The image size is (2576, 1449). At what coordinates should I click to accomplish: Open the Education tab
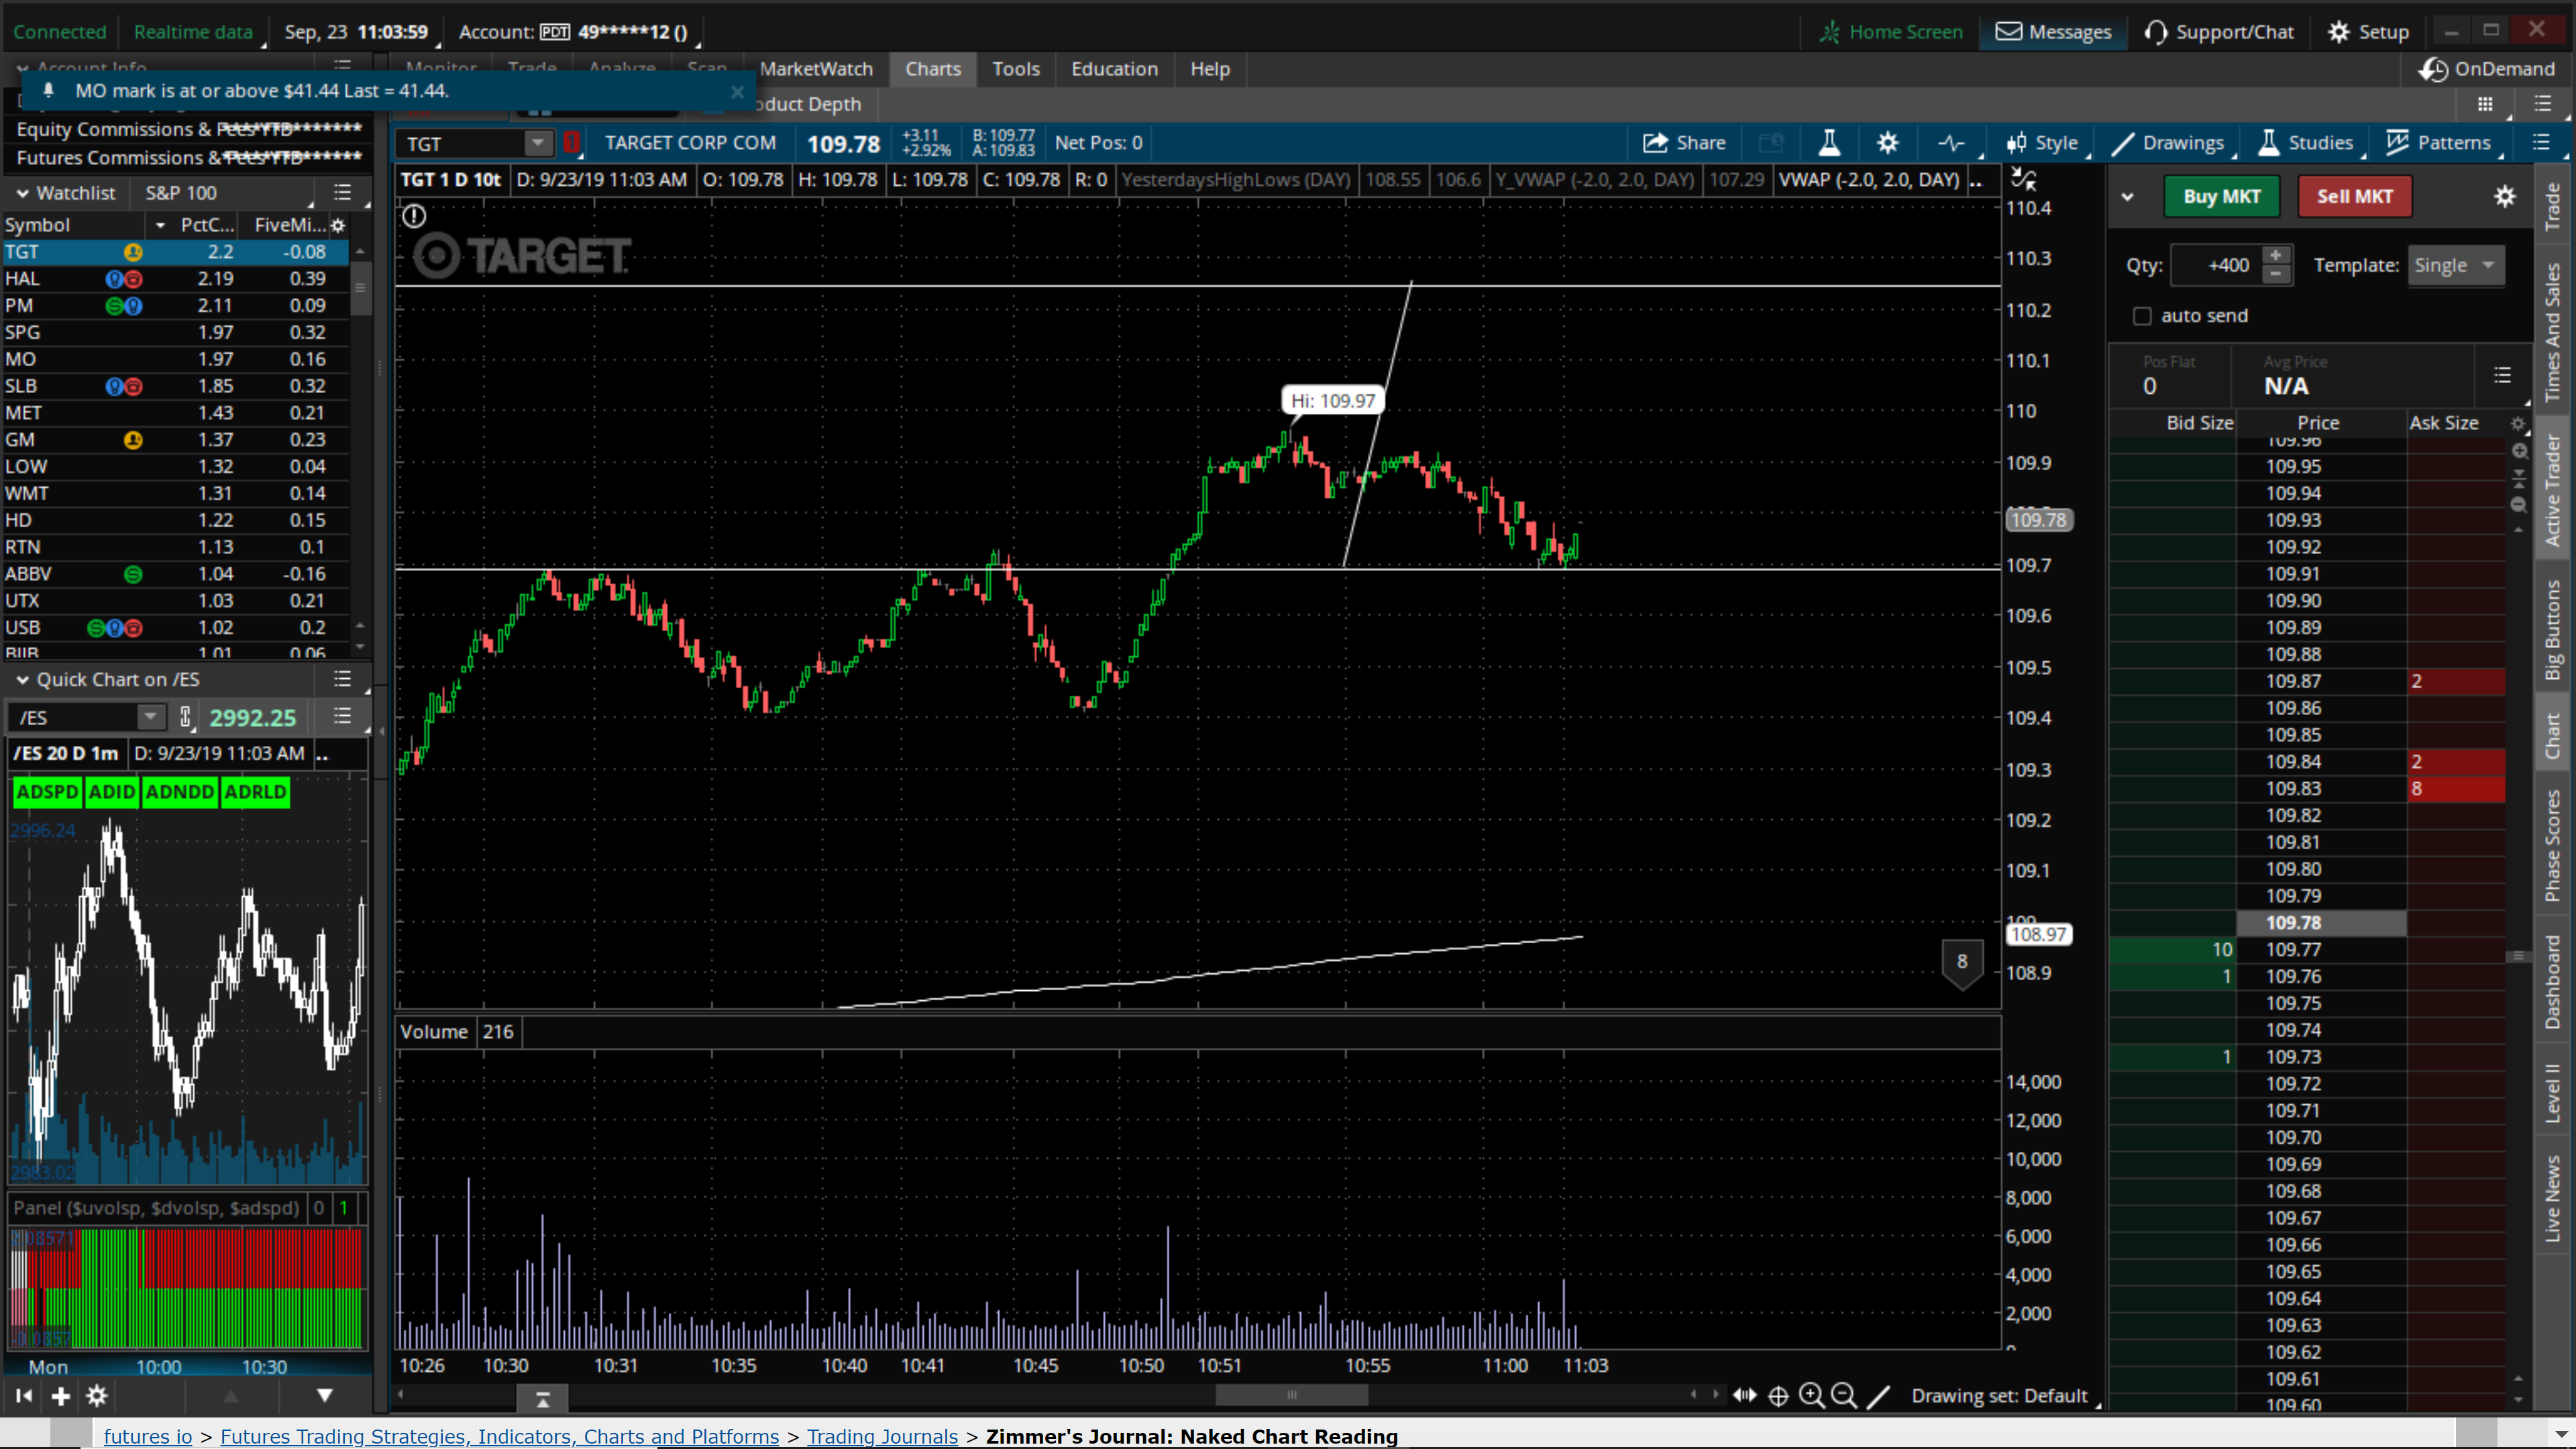click(x=1114, y=69)
